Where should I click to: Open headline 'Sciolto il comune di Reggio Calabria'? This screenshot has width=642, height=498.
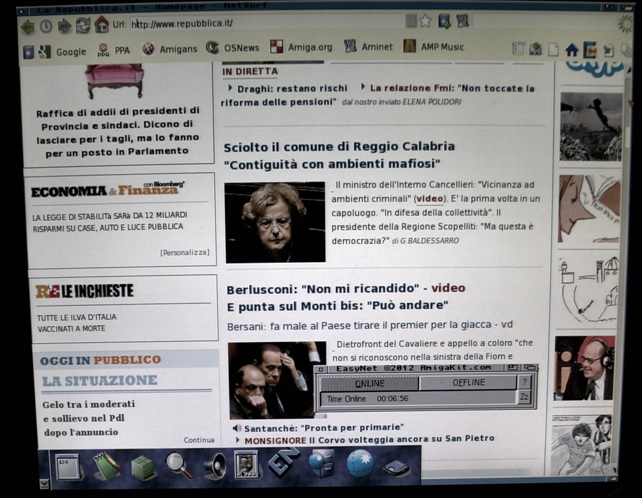point(339,147)
